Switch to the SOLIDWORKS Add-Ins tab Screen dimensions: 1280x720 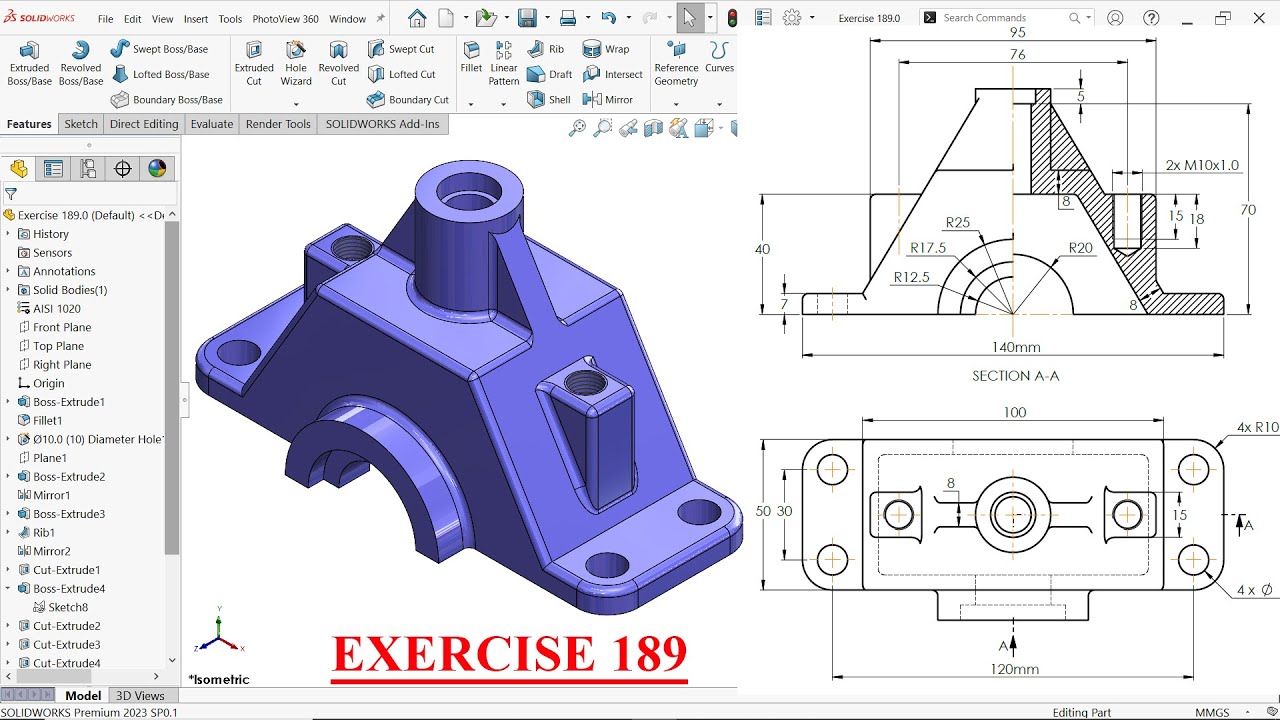[x=382, y=124]
